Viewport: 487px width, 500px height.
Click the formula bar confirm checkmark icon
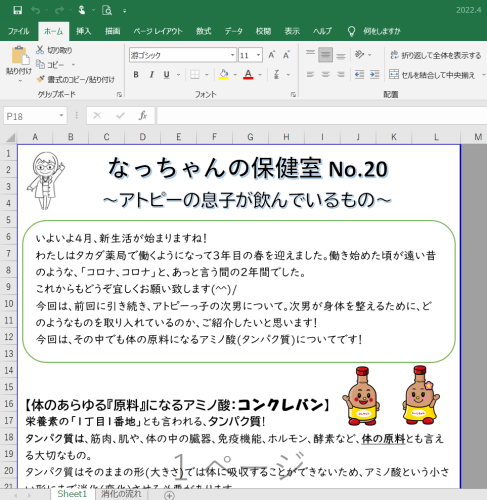(x=120, y=116)
